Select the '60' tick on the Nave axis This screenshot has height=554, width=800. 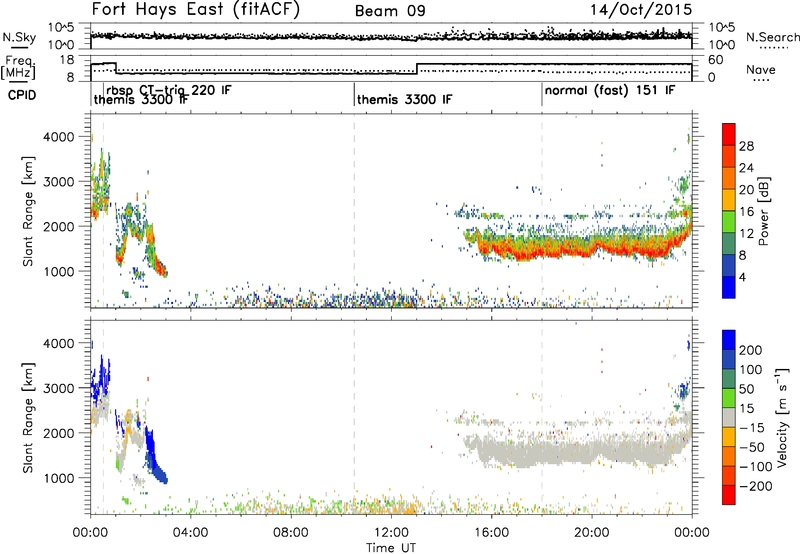716,60
